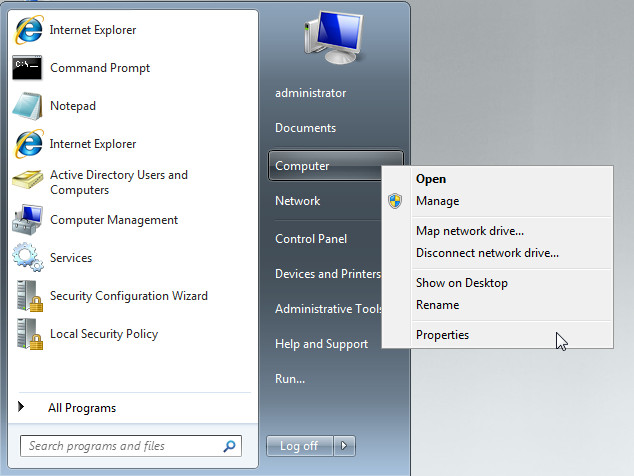Click the Search programs and files box
Viewport: 634px width, 476px height.
(x=131, y=446)
